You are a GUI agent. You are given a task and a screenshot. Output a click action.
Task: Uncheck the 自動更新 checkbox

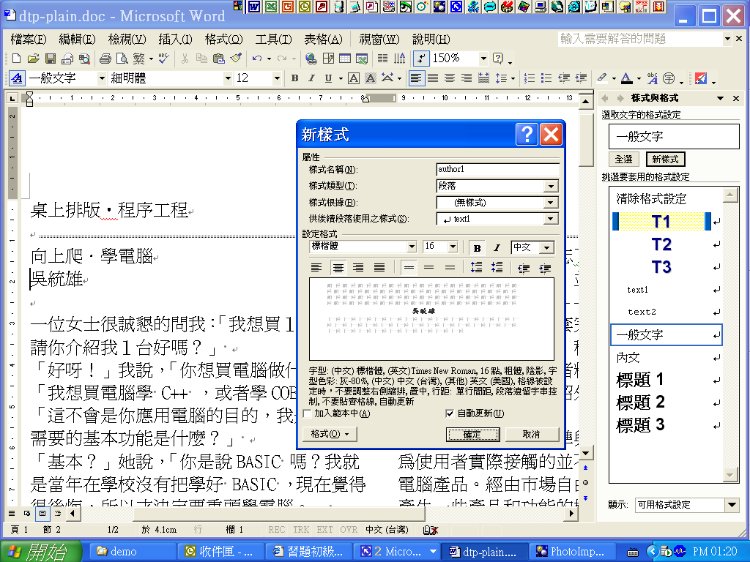[449, 413]
